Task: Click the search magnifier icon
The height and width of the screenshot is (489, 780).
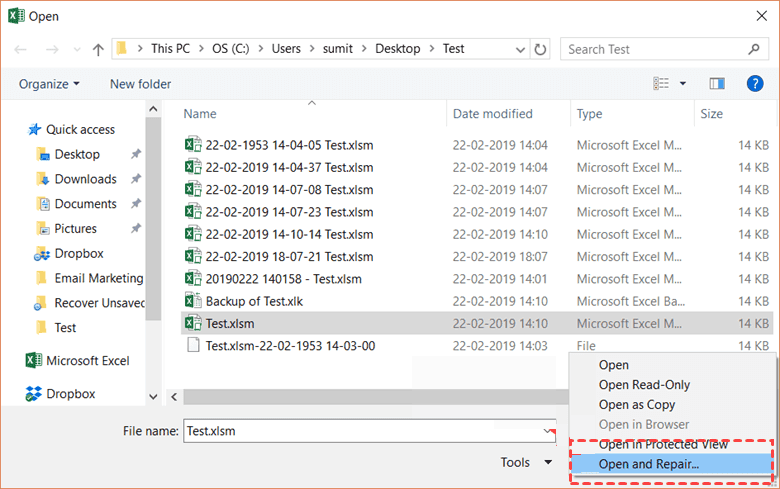Action: 754,49
